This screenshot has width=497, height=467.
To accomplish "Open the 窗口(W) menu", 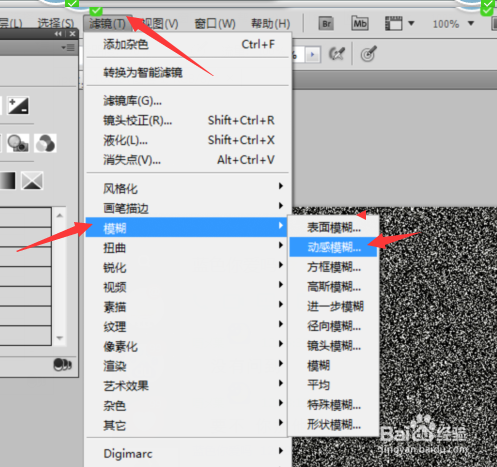I will tap(215, 24).
